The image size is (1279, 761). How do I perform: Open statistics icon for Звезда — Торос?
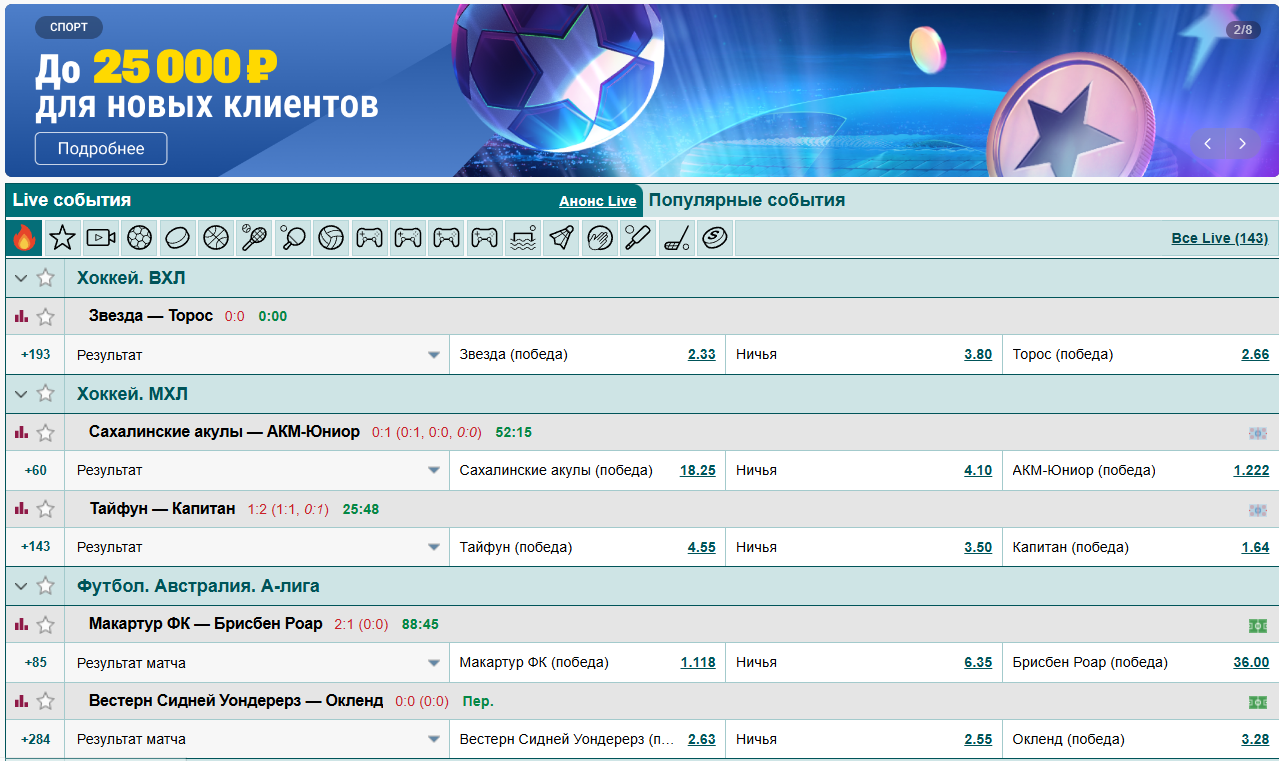(21, 317)
